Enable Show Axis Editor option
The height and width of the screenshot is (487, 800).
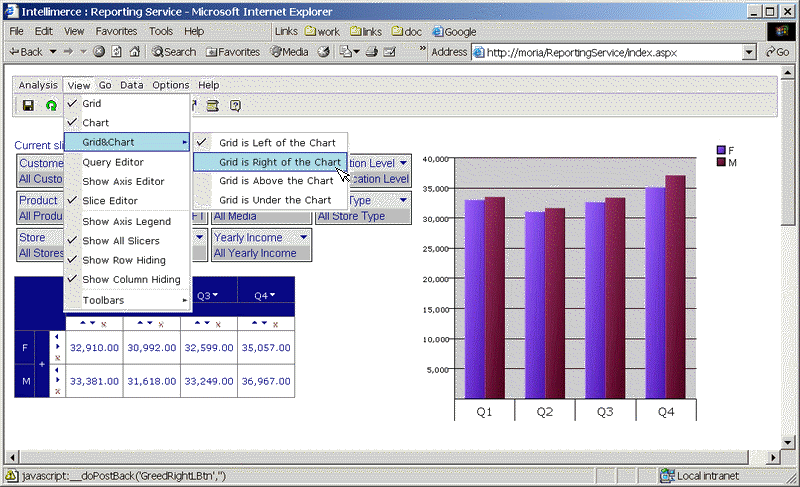pyautogui.click(x=127, y=182)
